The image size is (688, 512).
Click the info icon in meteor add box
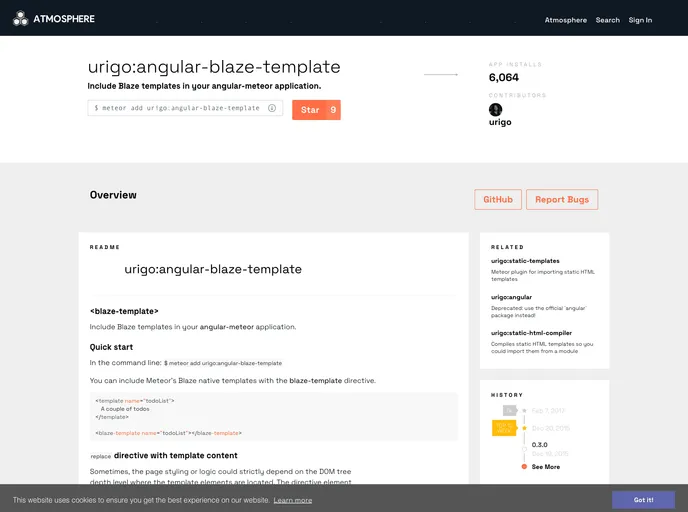272,108
